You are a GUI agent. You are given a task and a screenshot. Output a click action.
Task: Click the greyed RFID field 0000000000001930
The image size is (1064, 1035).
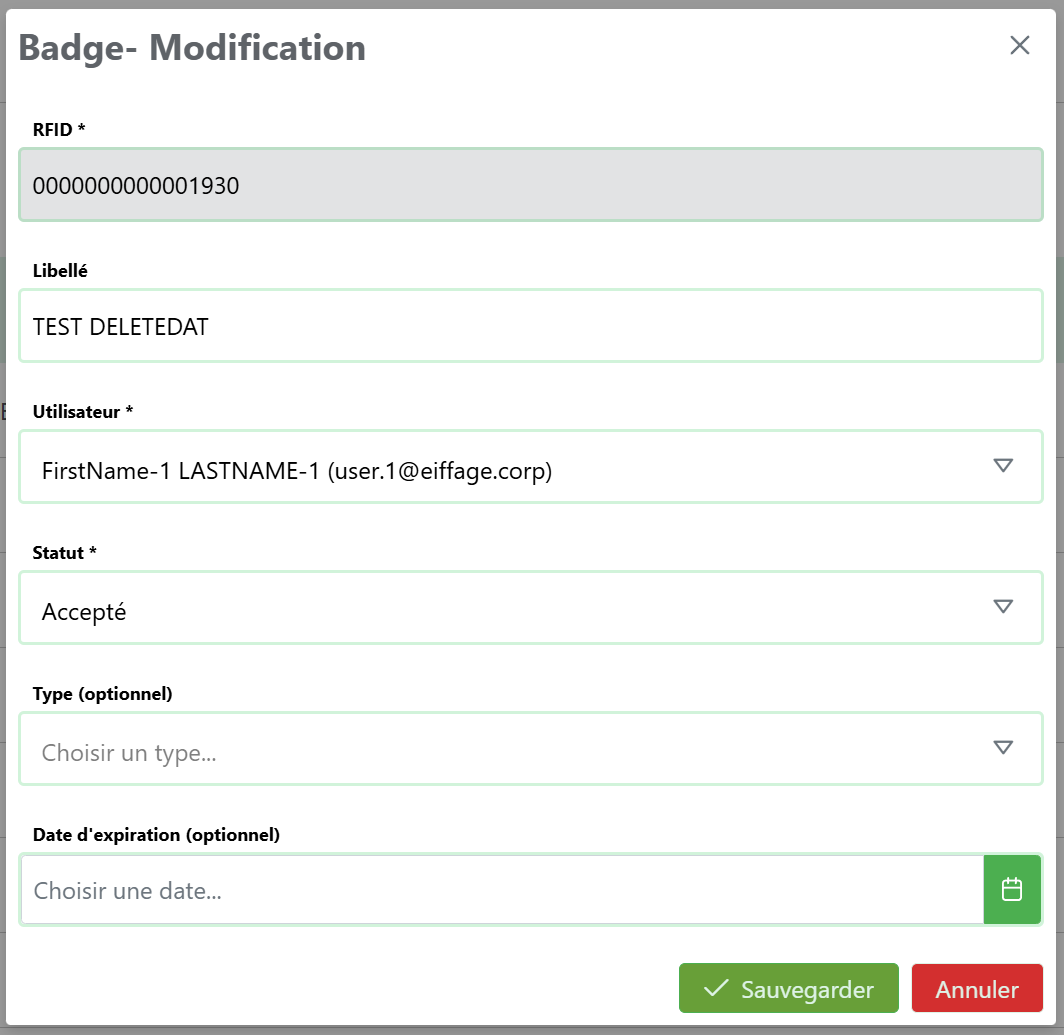[530, 185]
